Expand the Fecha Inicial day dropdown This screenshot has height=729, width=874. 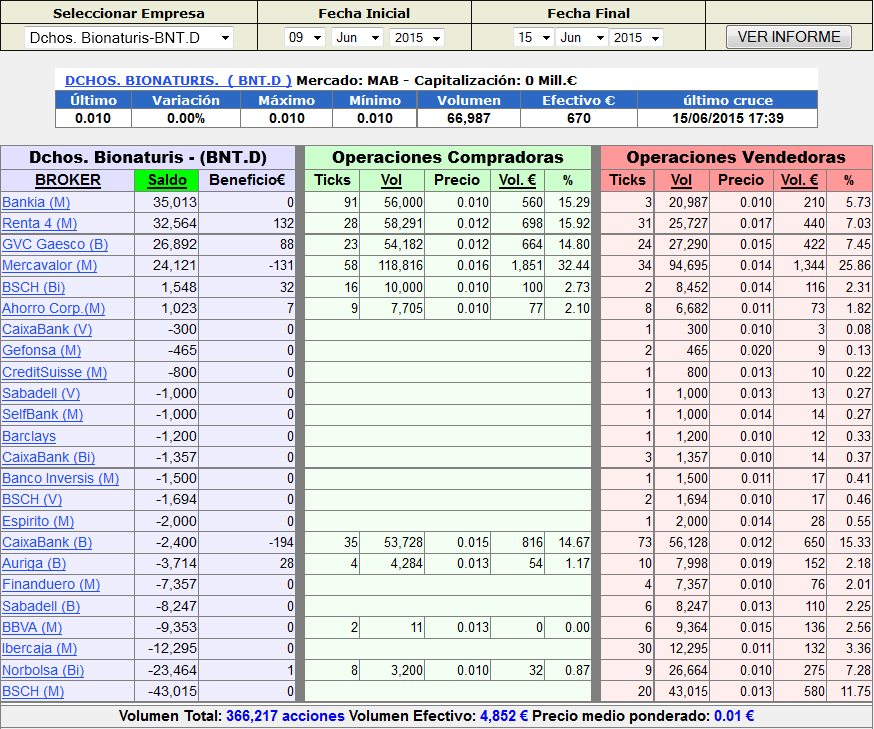[305, 38]
